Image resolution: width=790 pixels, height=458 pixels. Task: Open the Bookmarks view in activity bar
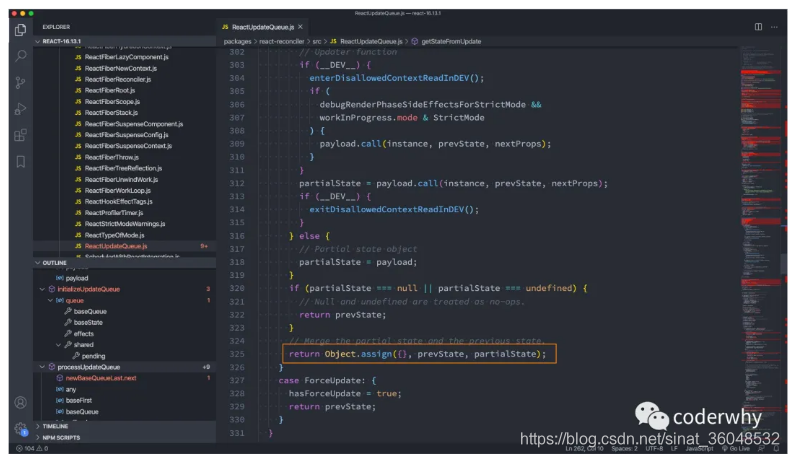21,162
